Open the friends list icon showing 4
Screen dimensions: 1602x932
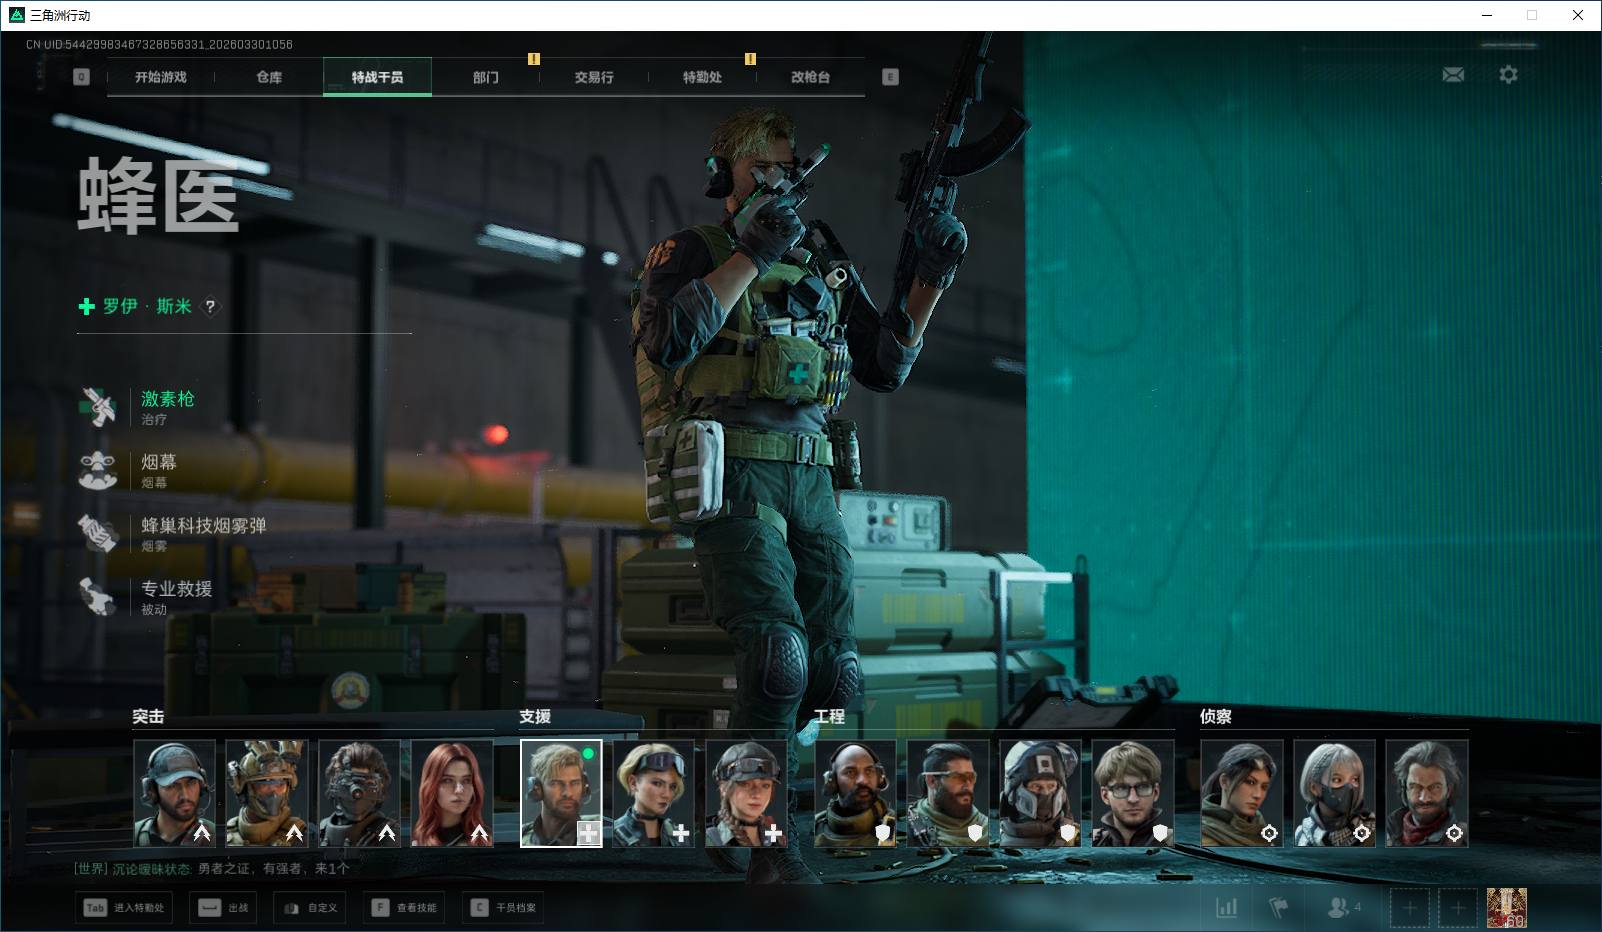point(1344,908)
